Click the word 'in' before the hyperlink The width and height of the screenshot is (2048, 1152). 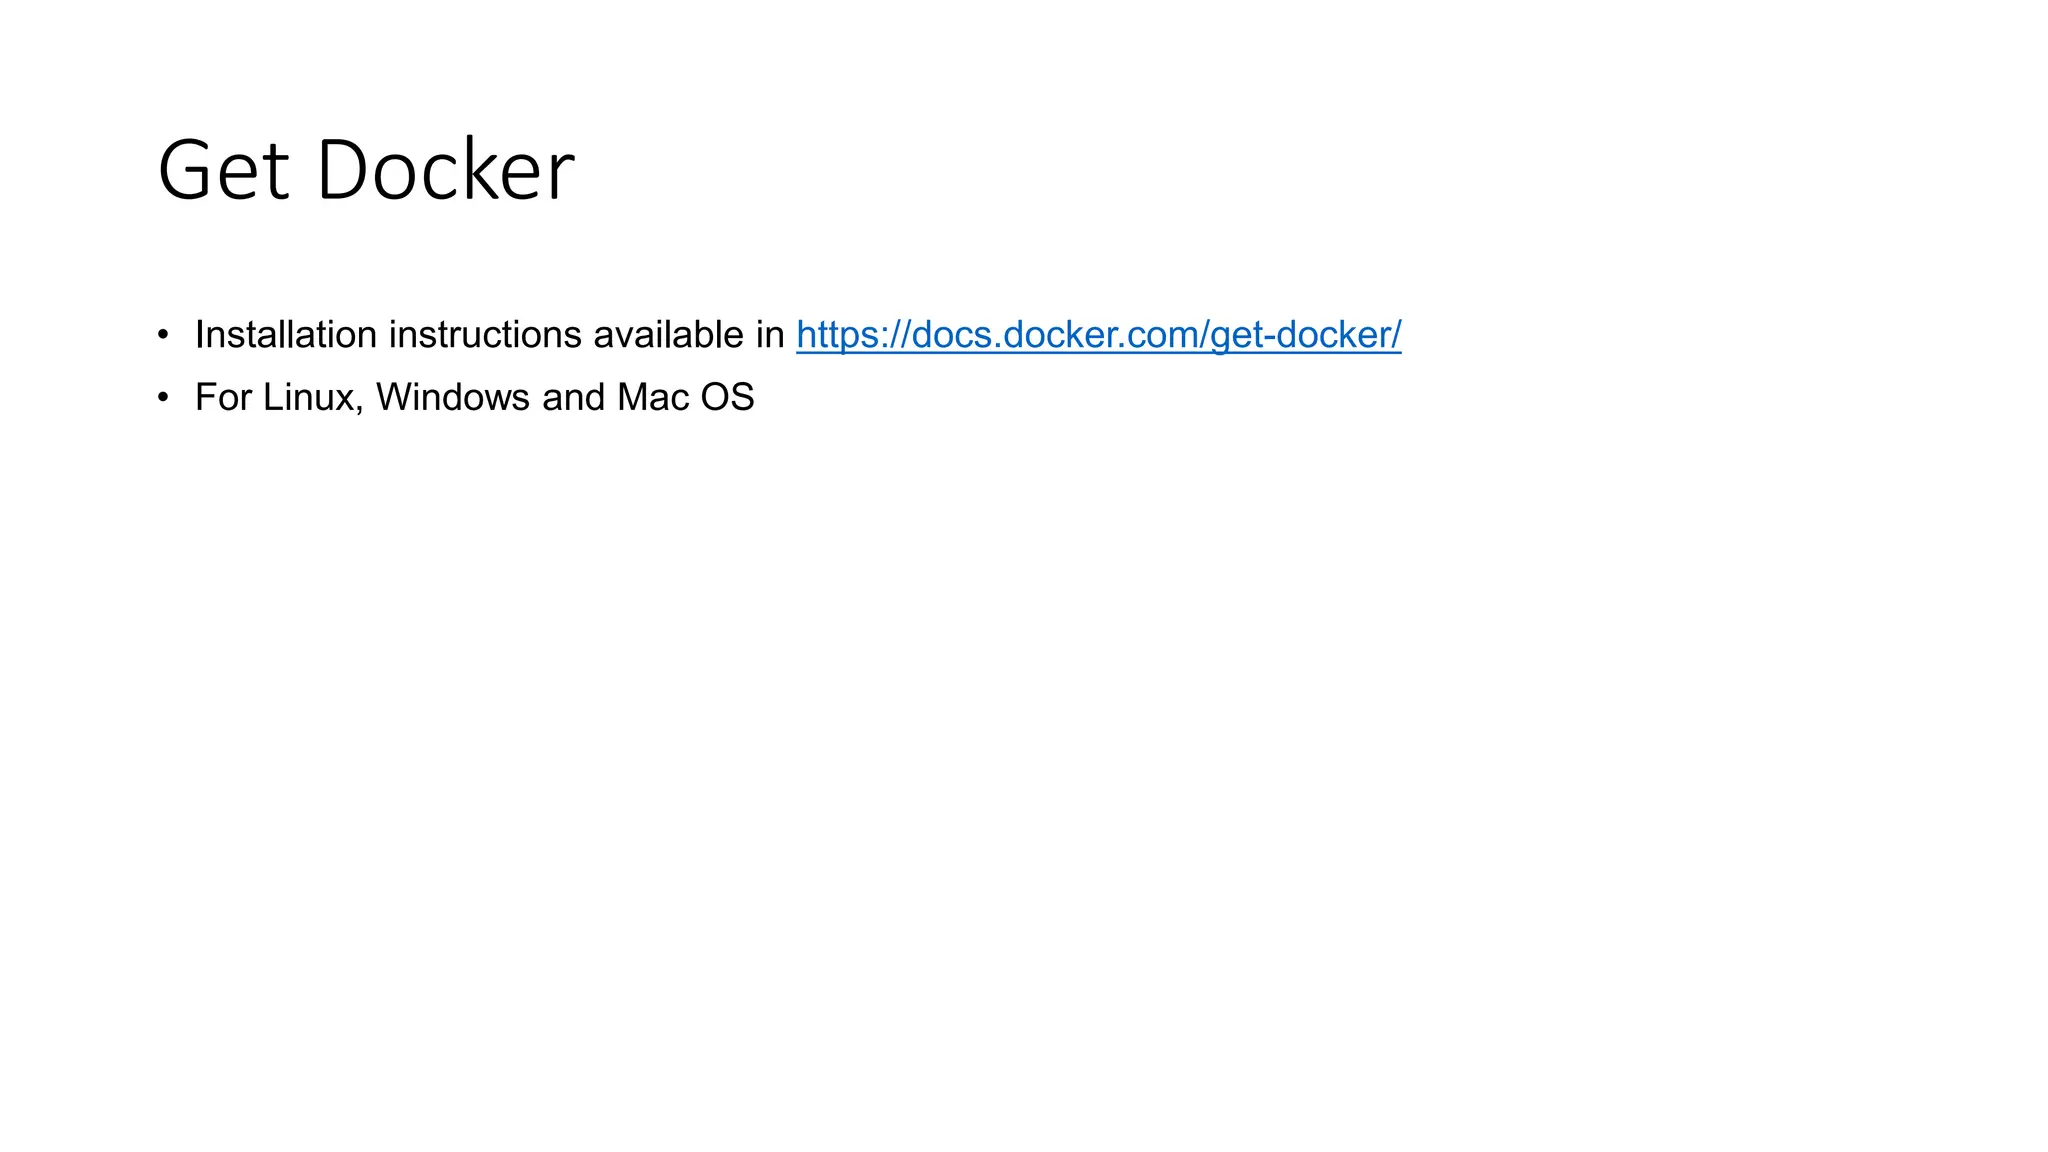pos(770,335)
